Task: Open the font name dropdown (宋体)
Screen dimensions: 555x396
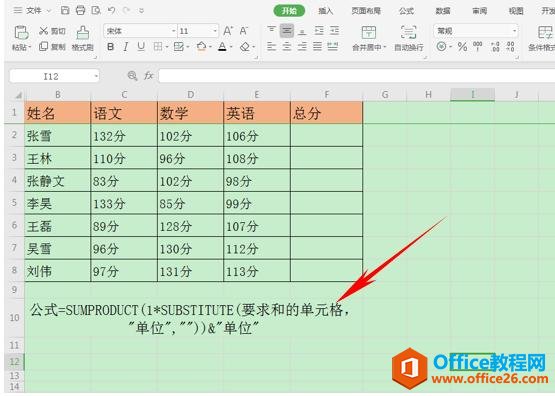Action: coord(173,31)
